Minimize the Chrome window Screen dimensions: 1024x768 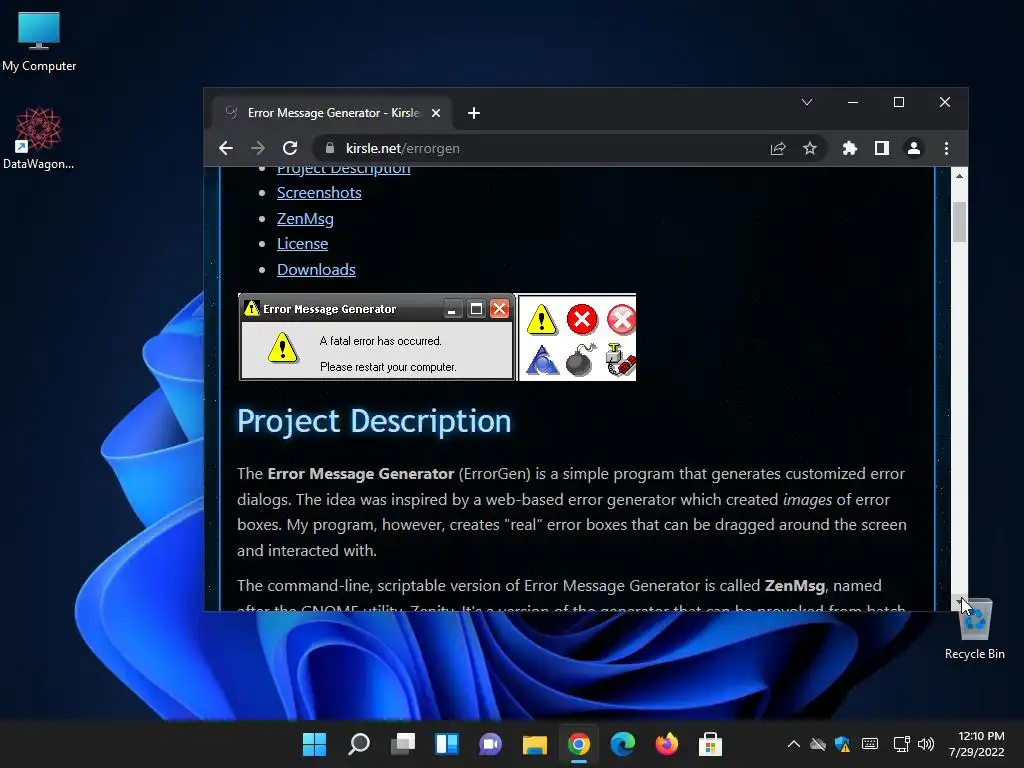(853, 102)
